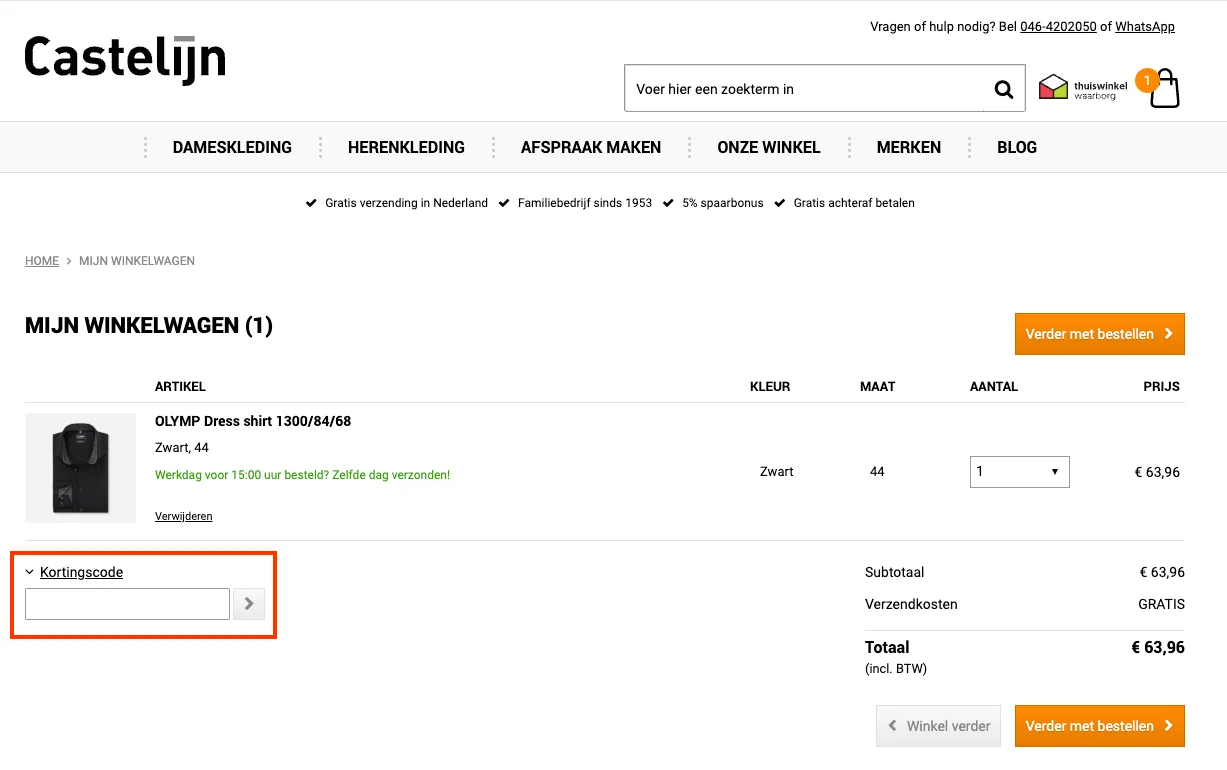This screenshot has width=1227, height=770.
Task: Focus the search term input field
Action: pos(805,89)
